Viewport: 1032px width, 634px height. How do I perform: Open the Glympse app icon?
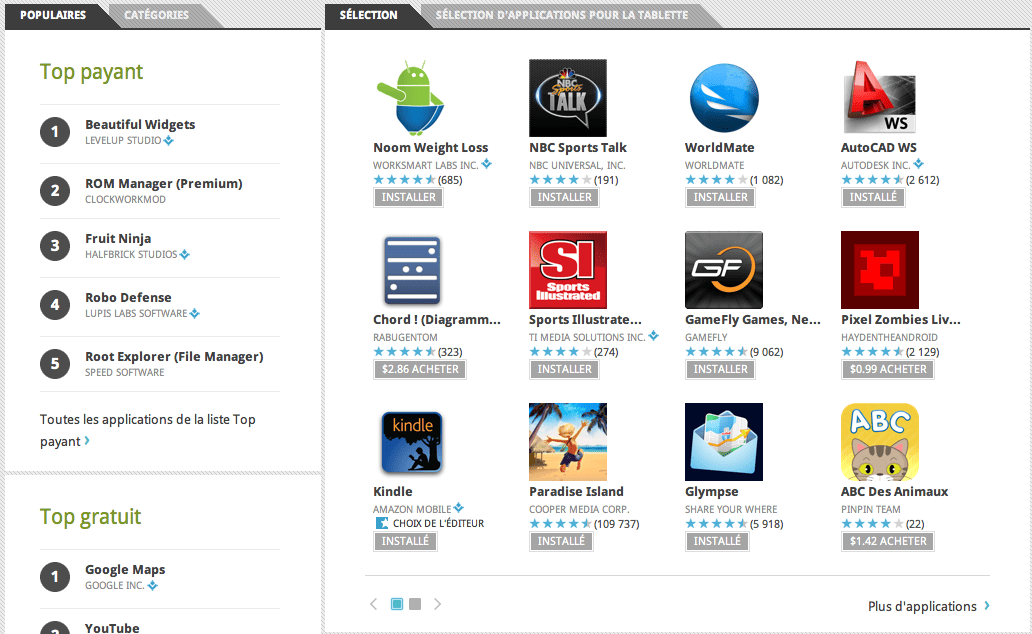click(x=724, y=442)
